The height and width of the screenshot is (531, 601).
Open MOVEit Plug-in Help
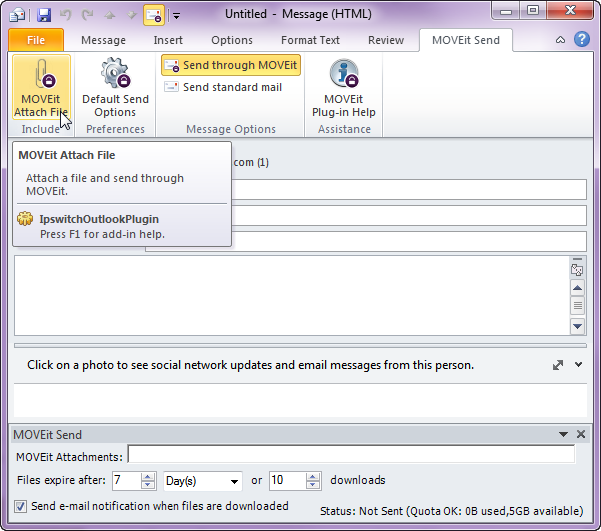click(x=344, y=88)
